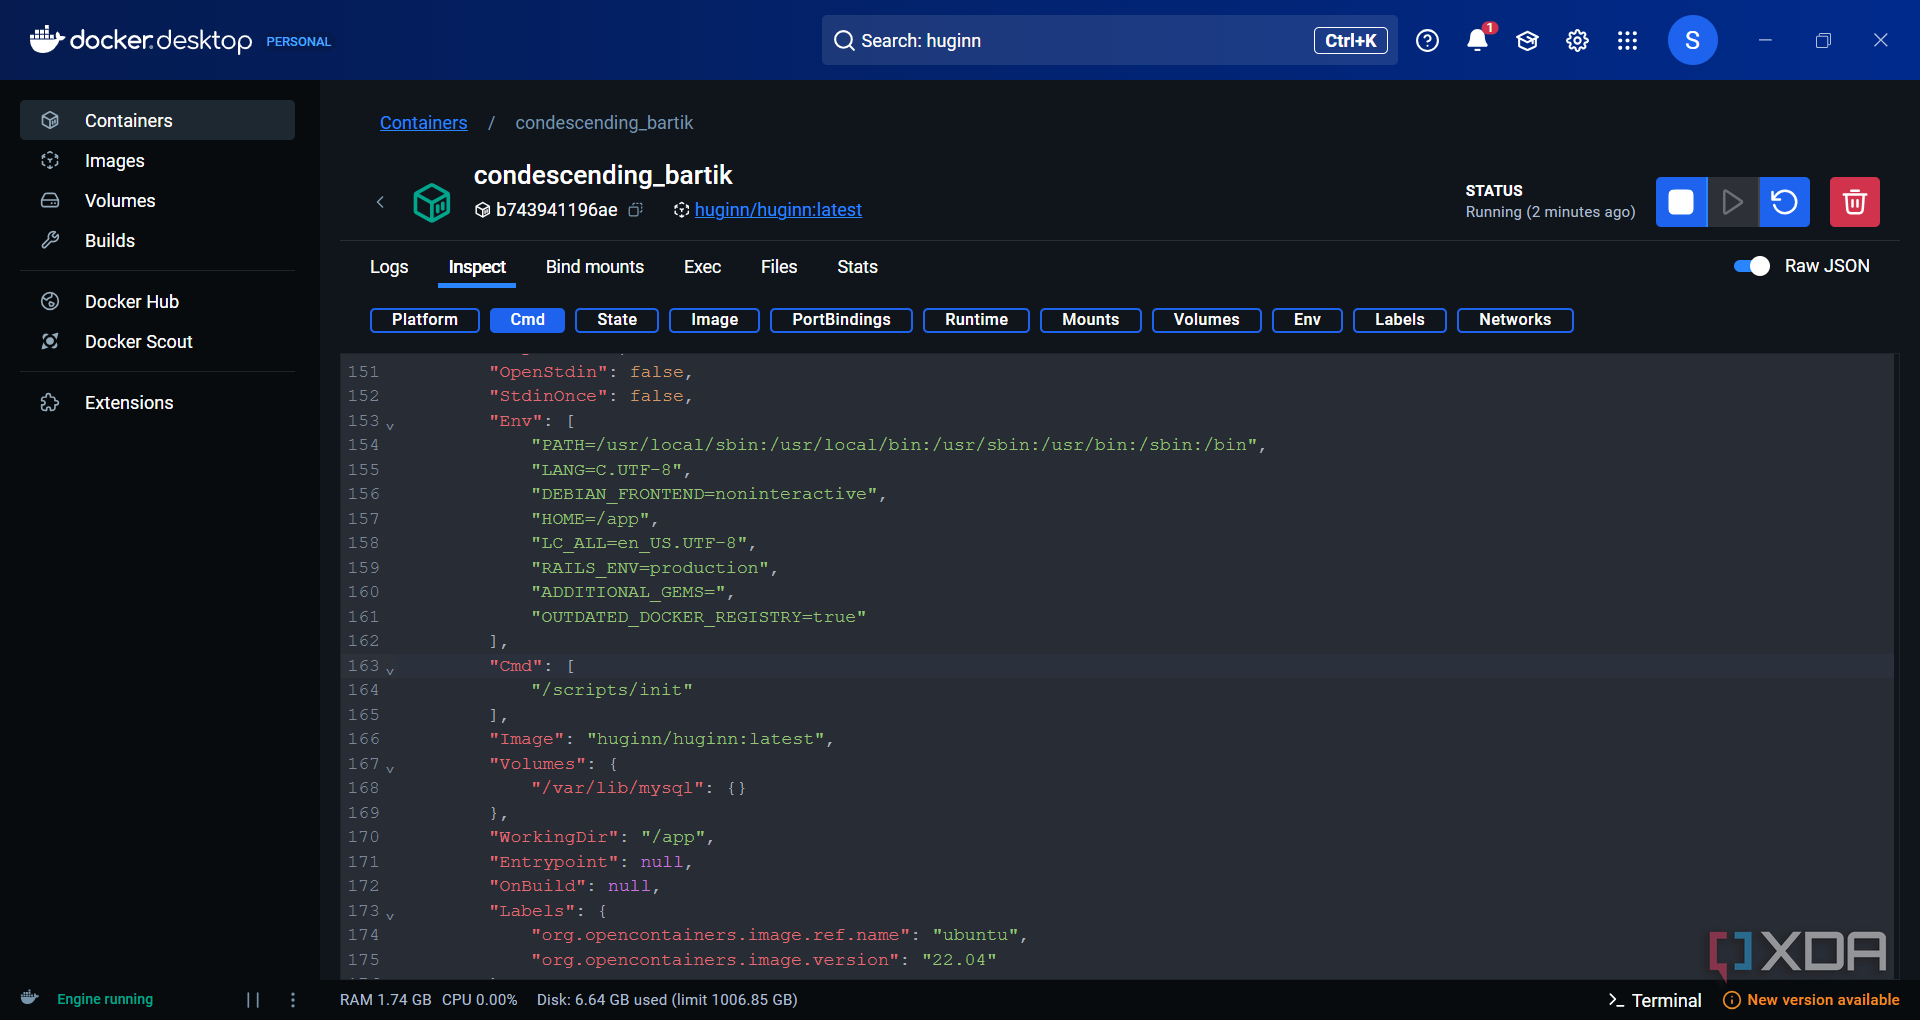Jump to the Networks section
Viewport: 1920px width, 1020px height.
1516,320
